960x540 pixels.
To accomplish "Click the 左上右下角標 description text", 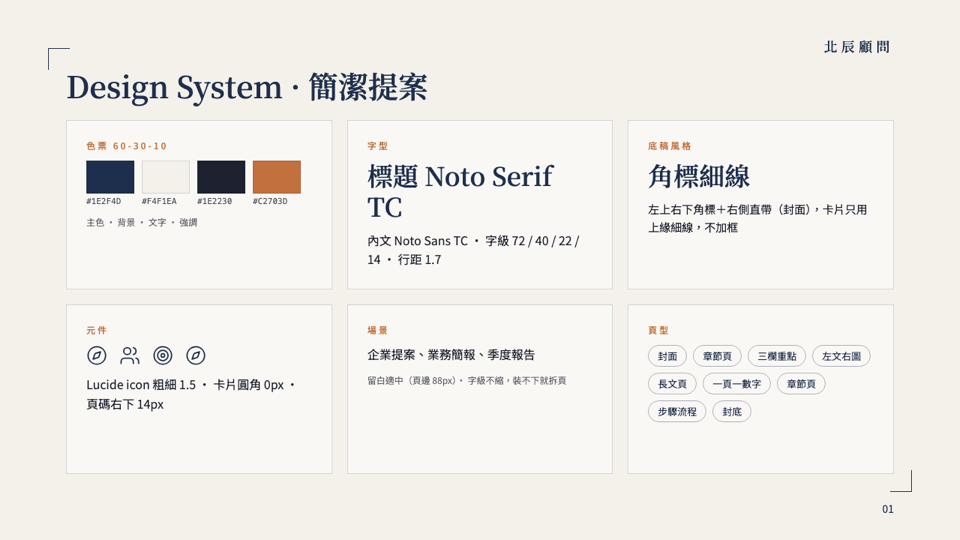I will click(758, 219).
